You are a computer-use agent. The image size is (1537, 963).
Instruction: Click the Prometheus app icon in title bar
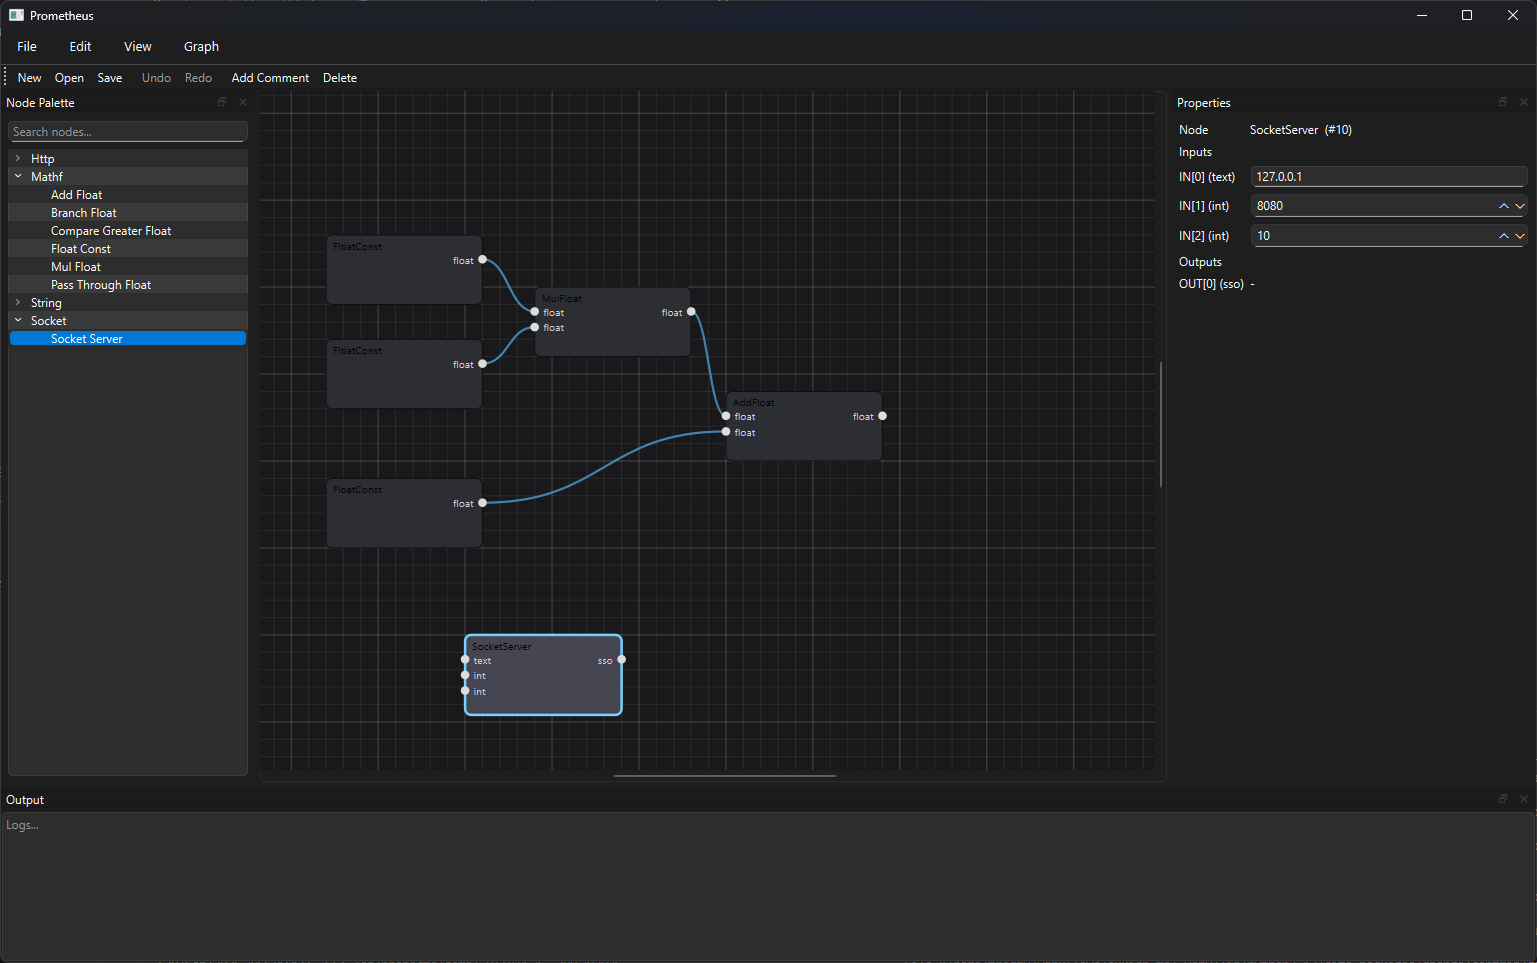16,15
